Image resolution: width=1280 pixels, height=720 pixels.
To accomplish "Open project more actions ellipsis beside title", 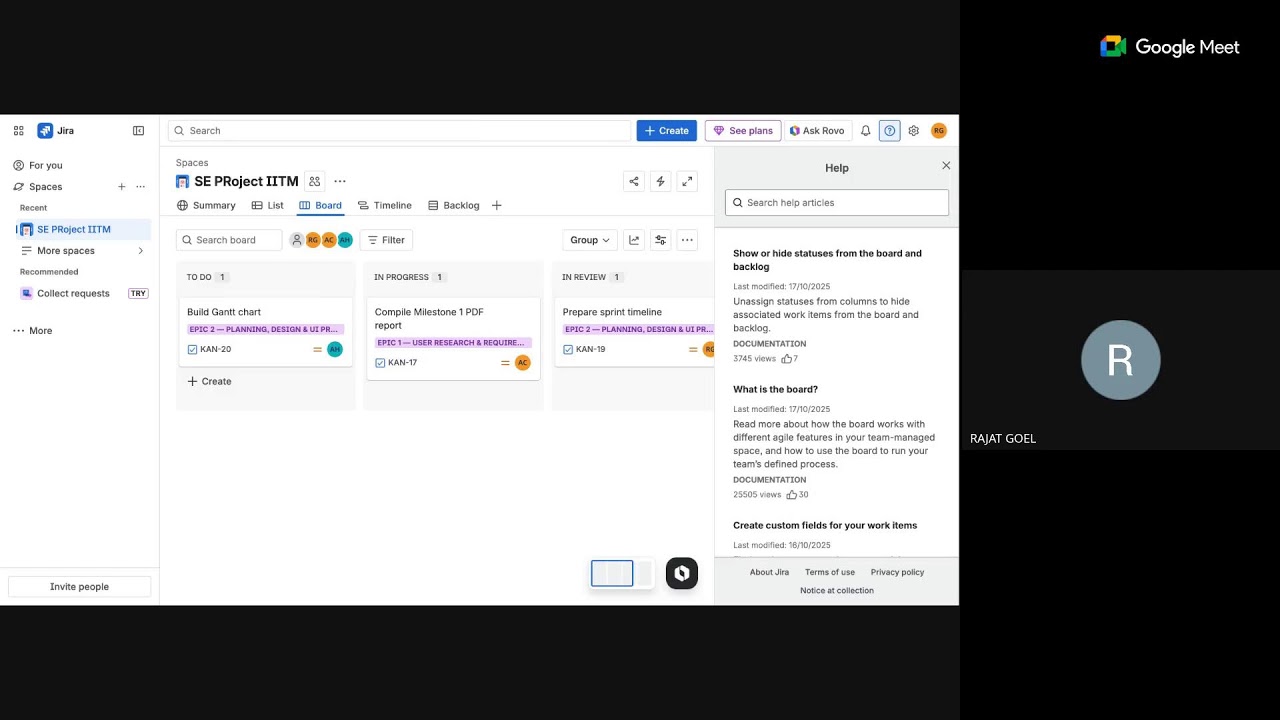I will pos(340,181).
